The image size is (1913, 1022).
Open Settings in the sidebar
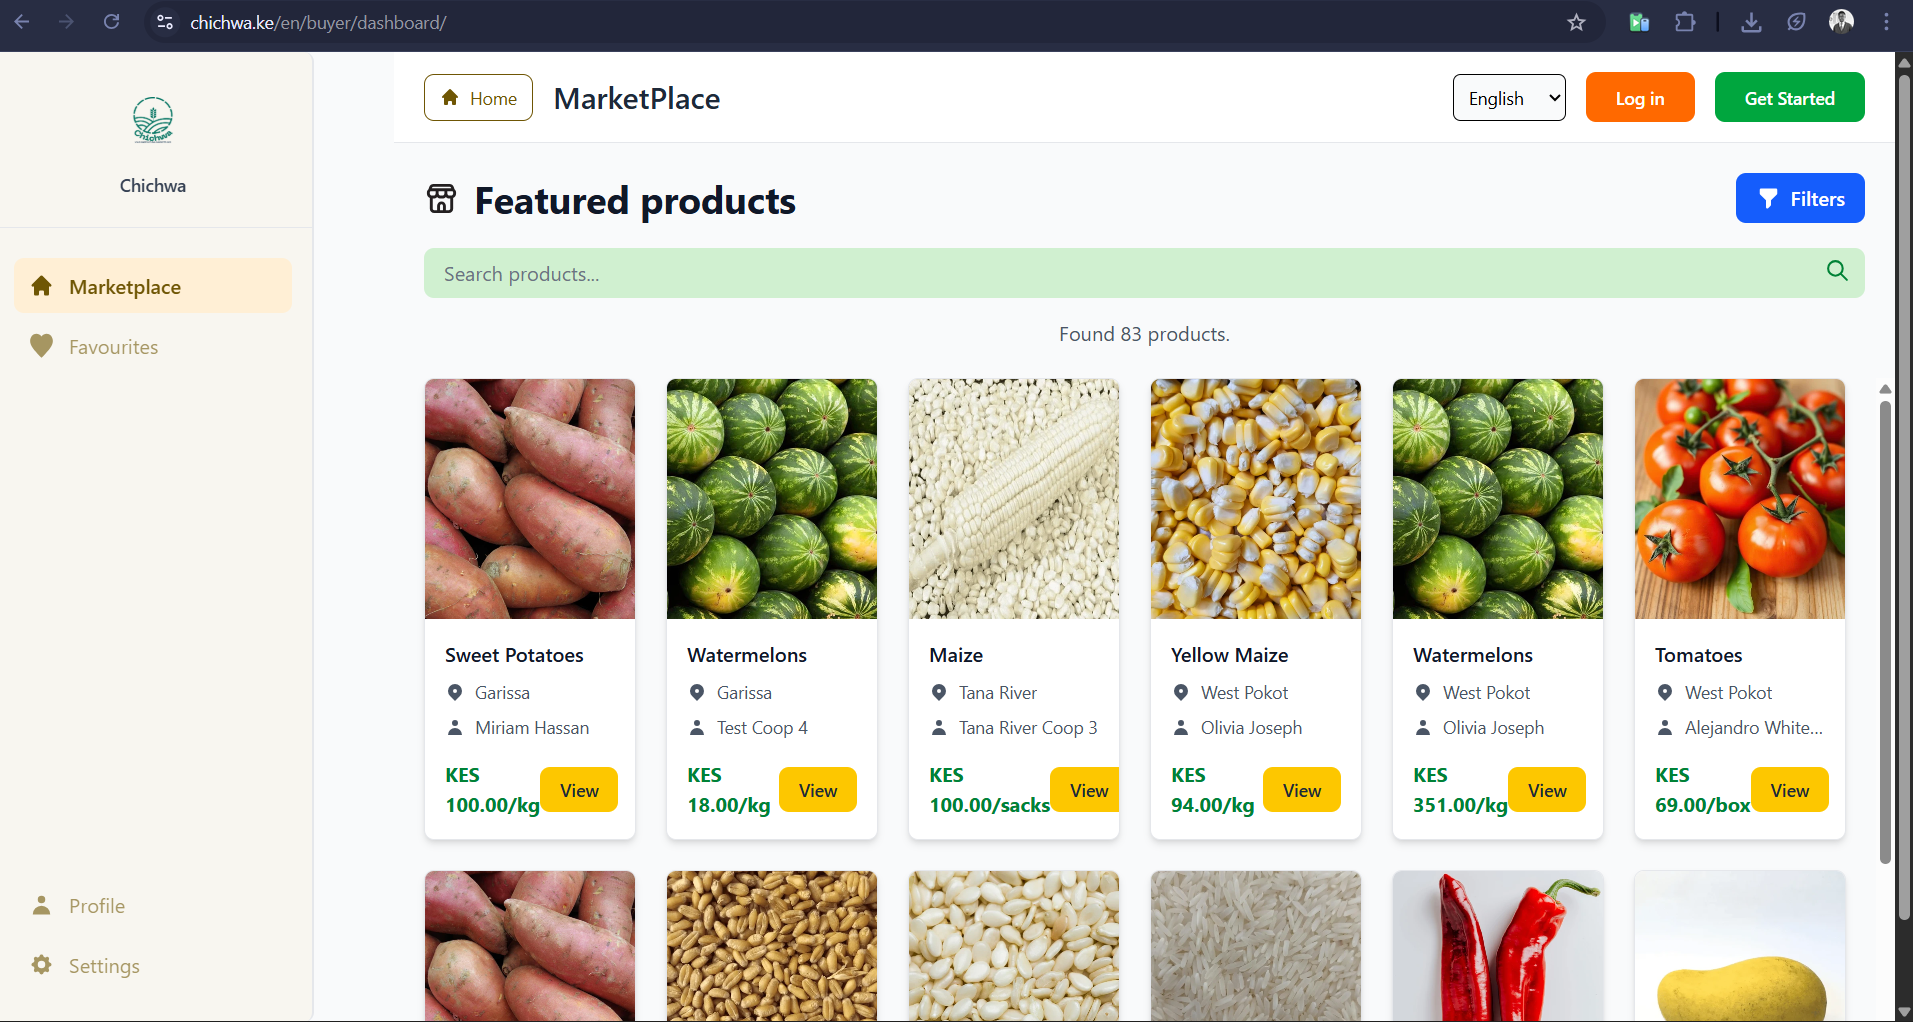coord(103,966)
